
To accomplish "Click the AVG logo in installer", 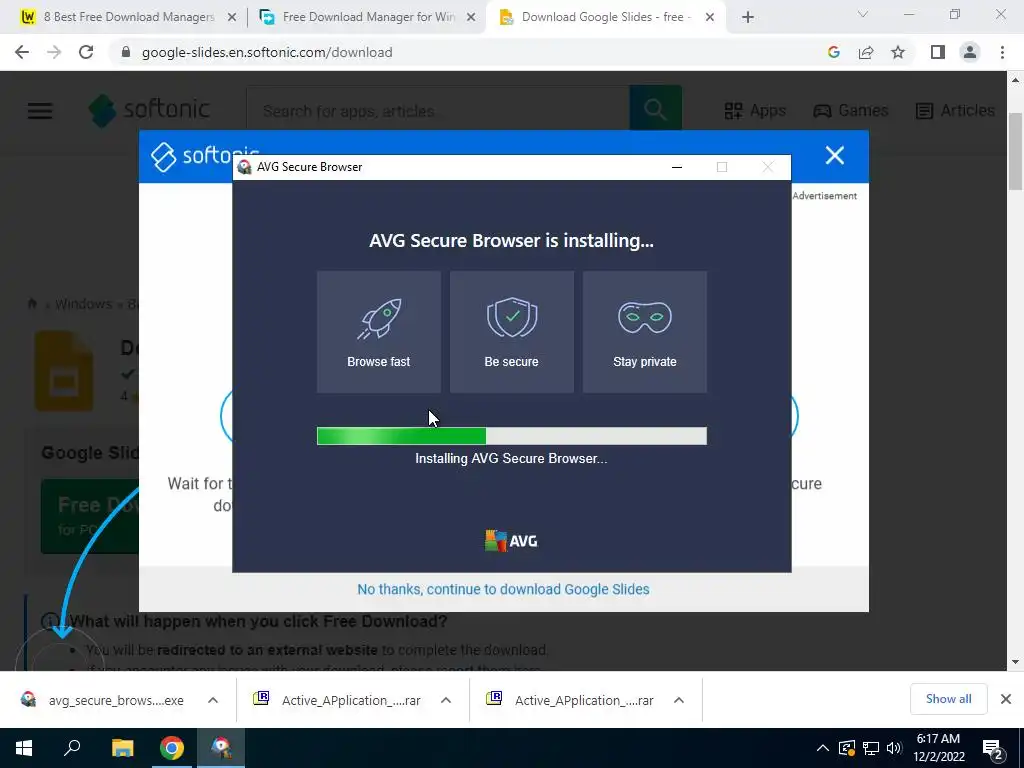I will [511, 541].
